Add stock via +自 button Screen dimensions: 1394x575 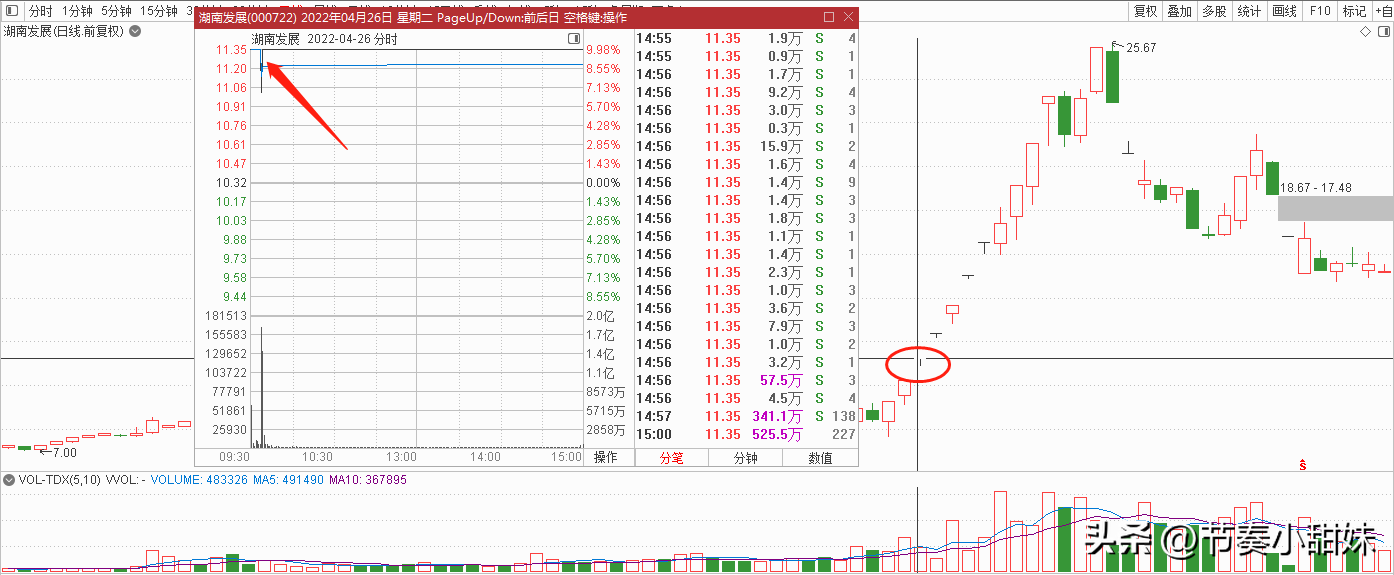click(1382, 11)
